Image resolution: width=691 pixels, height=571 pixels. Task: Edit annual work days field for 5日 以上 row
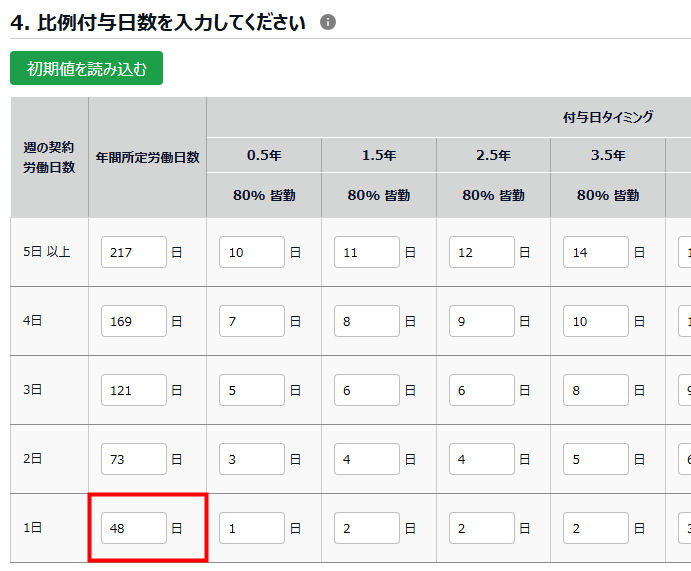pyautogui.click(x=134, y=252)
